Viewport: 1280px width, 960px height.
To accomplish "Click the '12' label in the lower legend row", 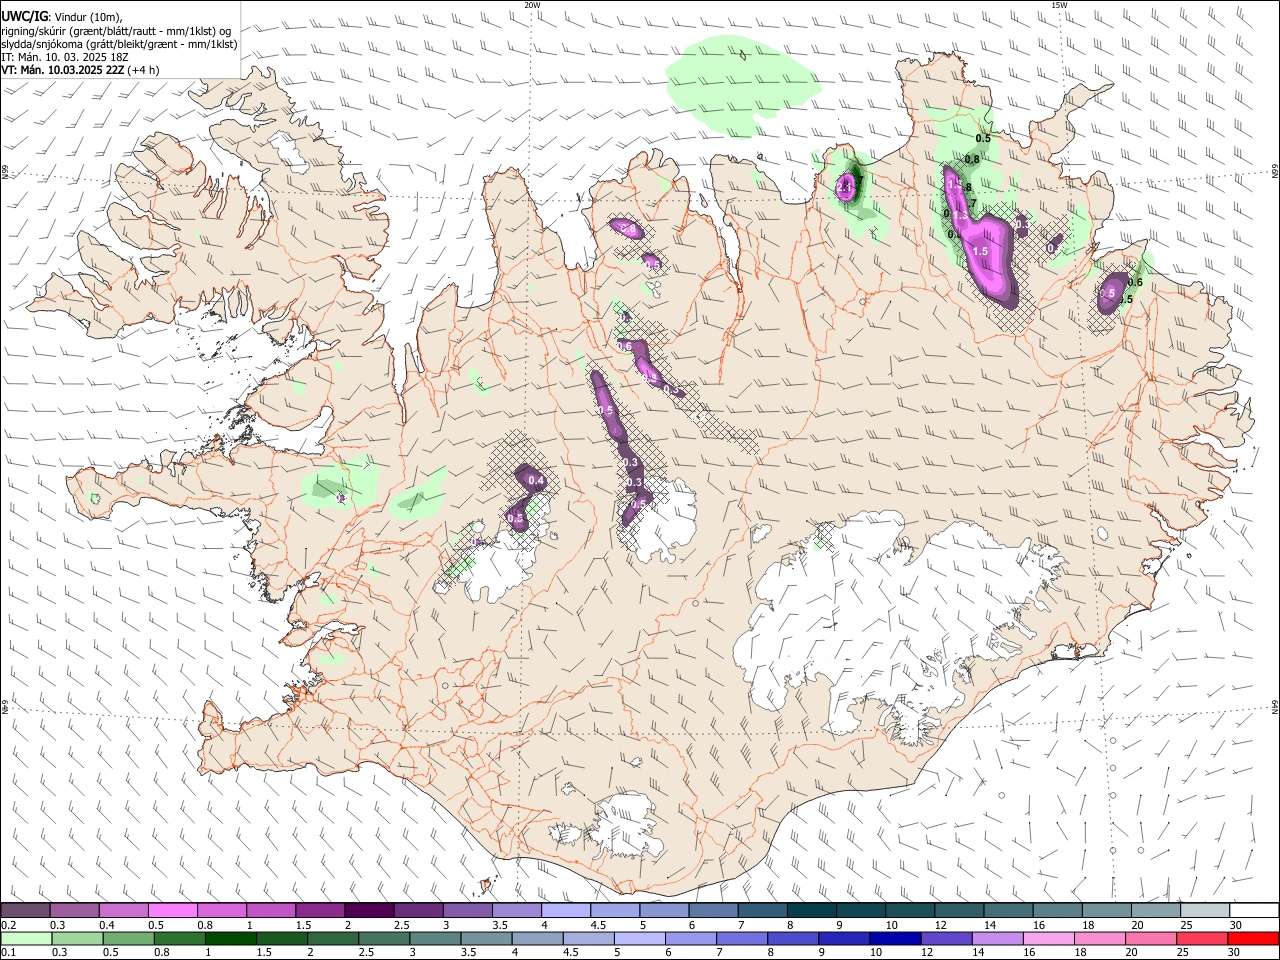I will coord(926,952).
